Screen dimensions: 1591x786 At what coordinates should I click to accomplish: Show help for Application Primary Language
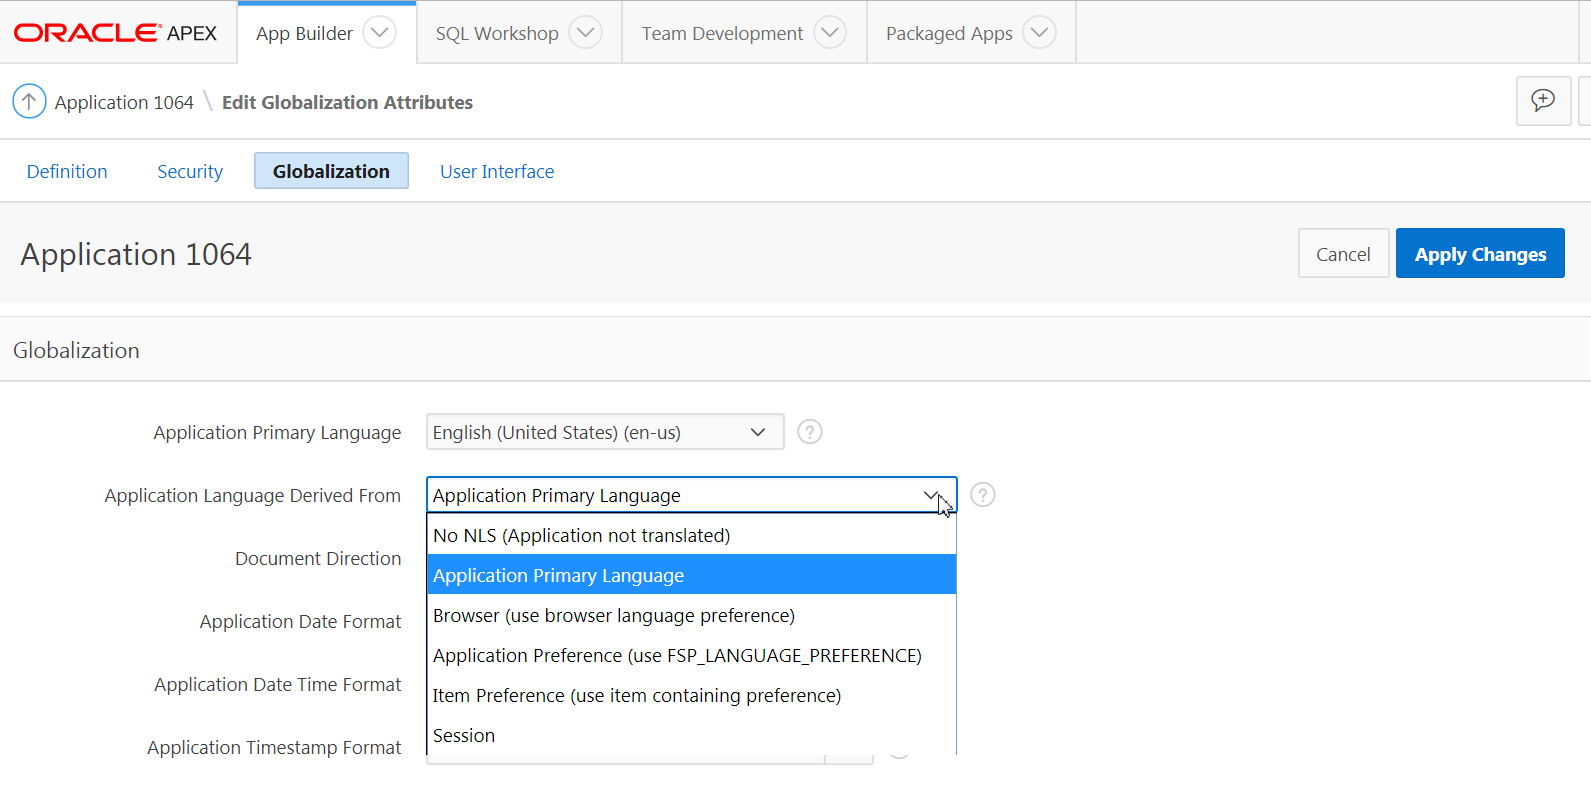(810, 432)
